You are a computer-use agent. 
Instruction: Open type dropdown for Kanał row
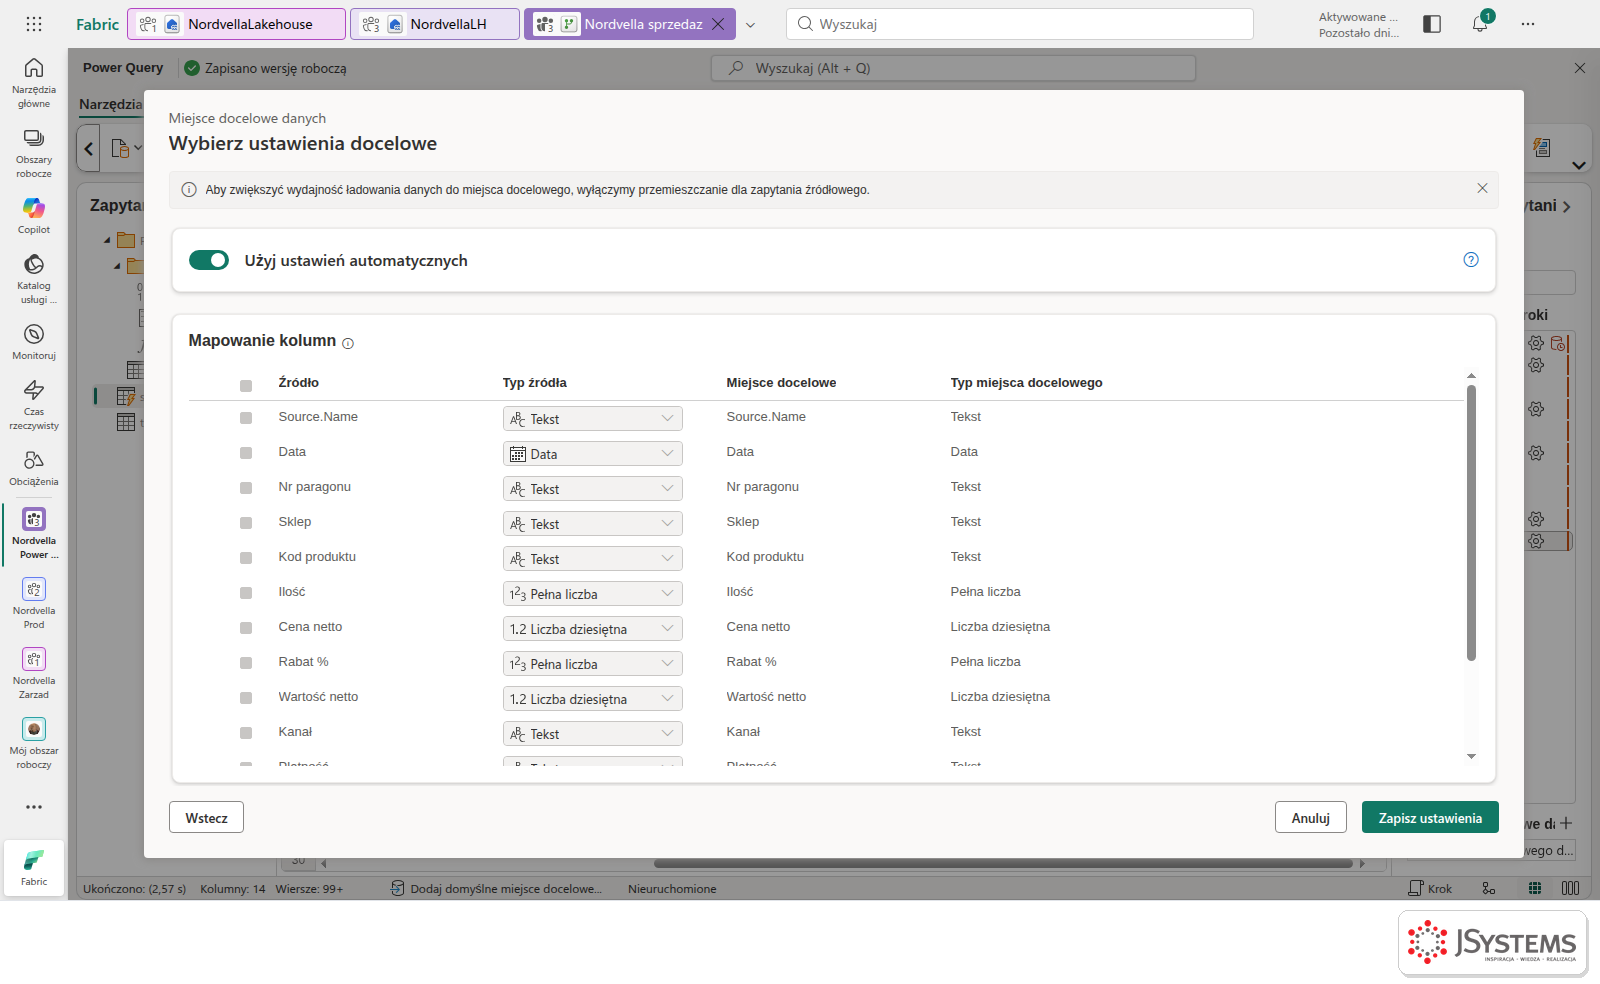point(592,734)
